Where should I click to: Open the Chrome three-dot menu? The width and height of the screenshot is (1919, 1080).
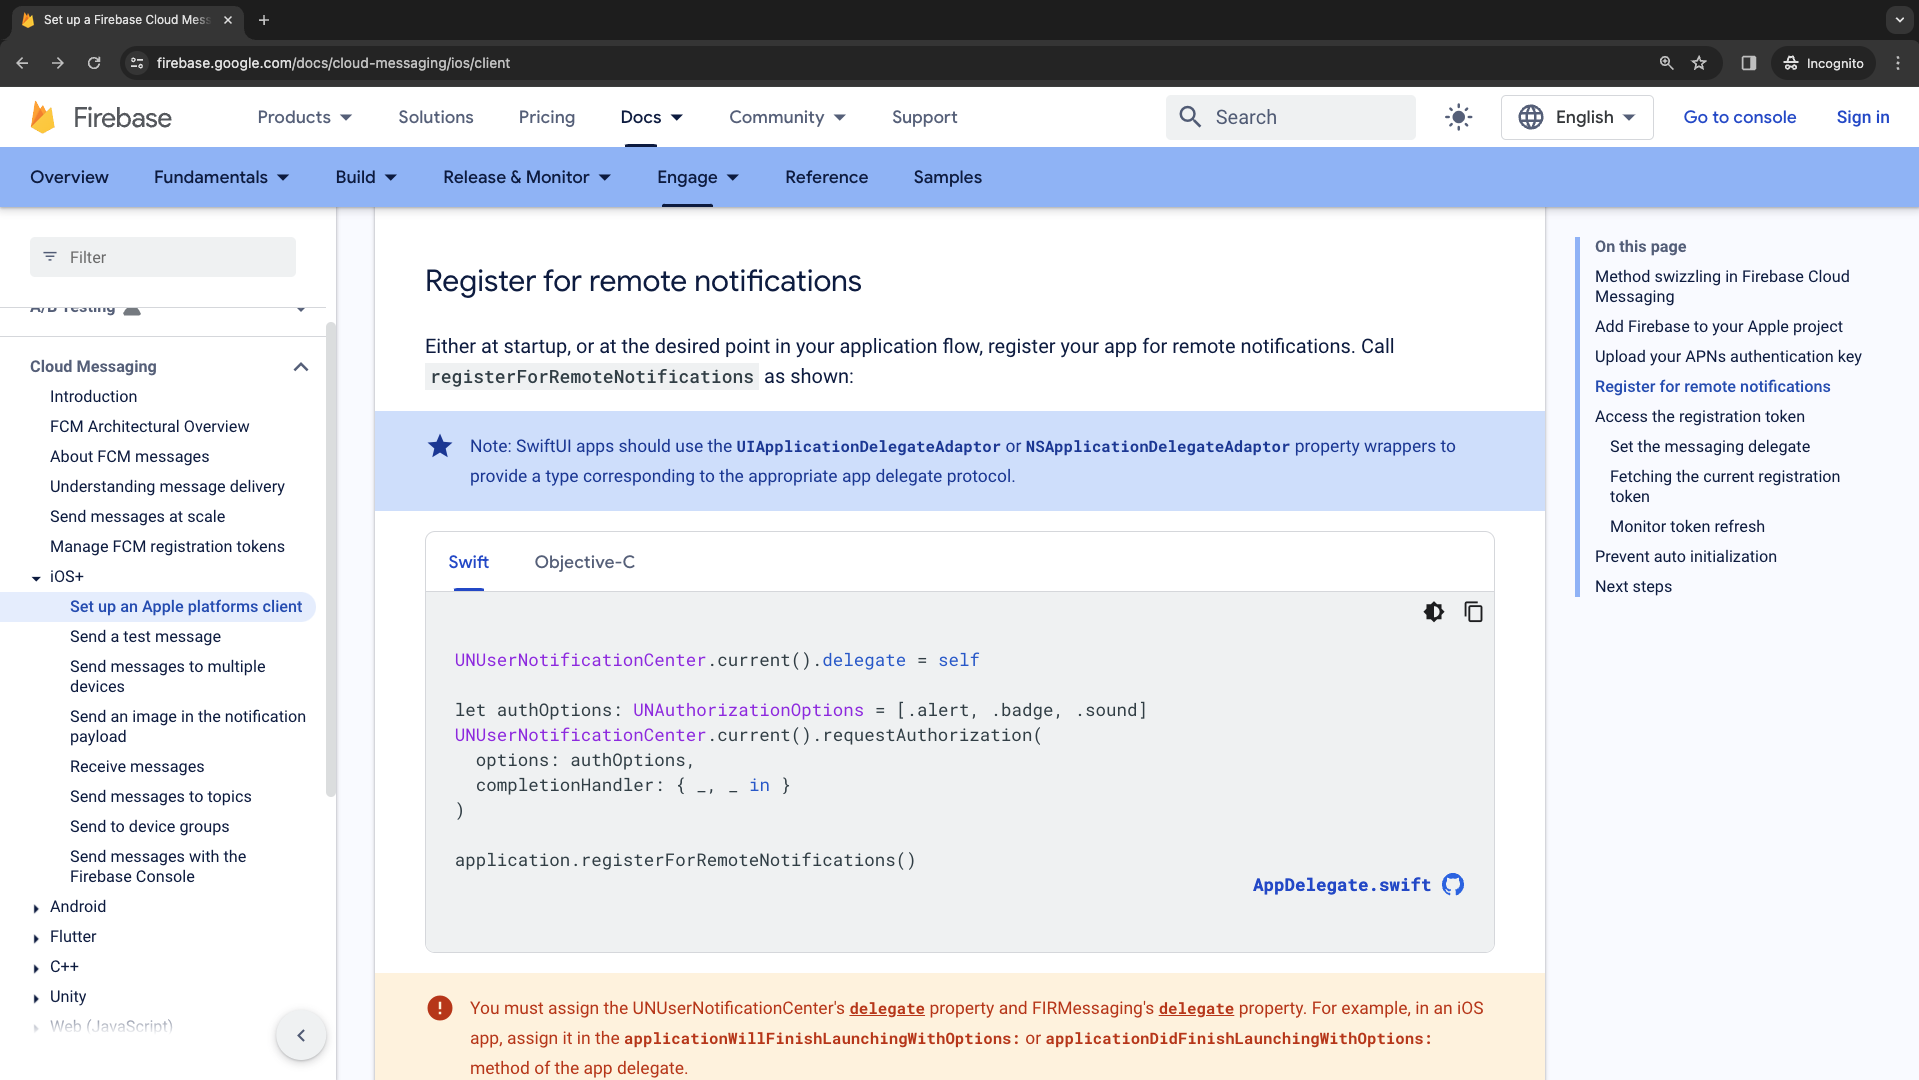pos(1898,63)
